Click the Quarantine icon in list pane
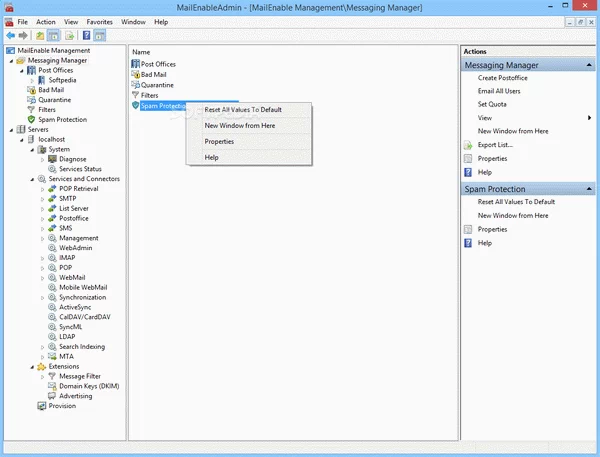The width and height of the screenshot is (600, 457). (135, 85)
